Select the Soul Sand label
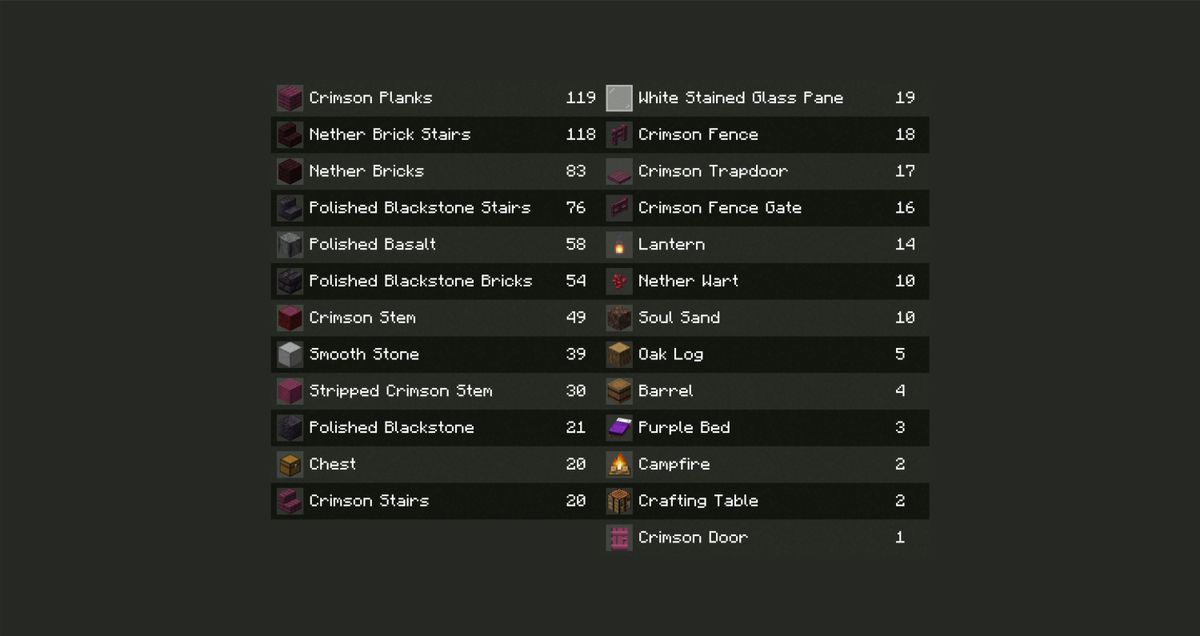Image resolution: width=1200 pixels, height=636 pixels. 678,318
